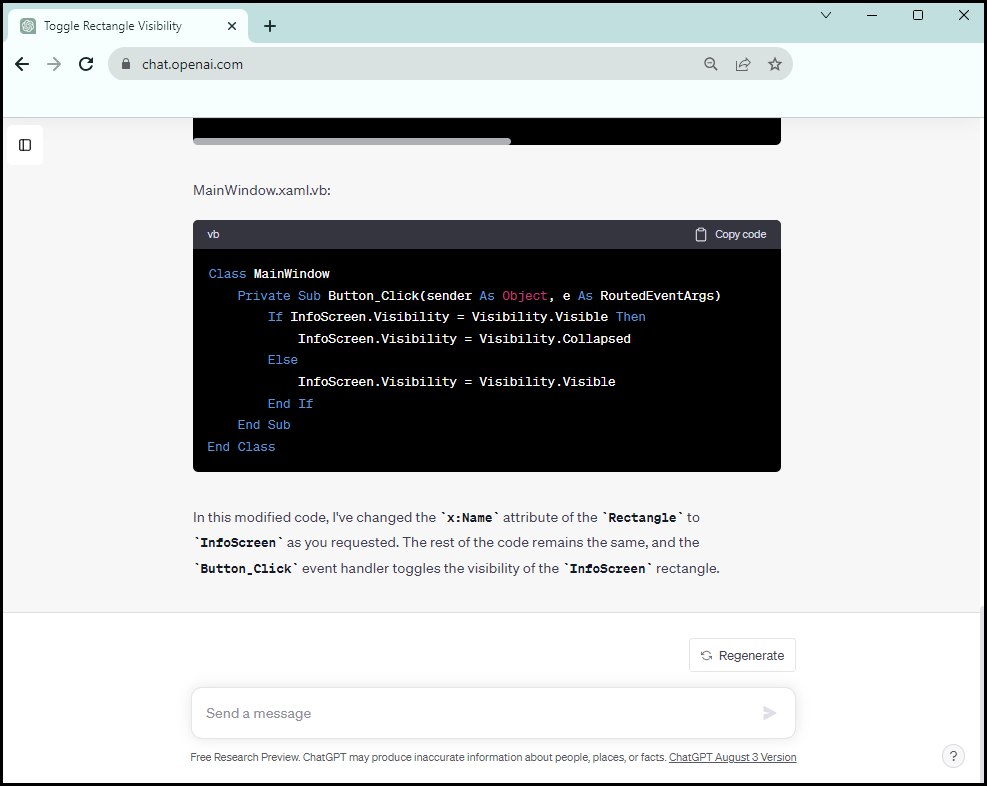Click the `Rectangle` inline code text
The height and width of the screenshot is (786, 987).
click(x=642, y=518)
